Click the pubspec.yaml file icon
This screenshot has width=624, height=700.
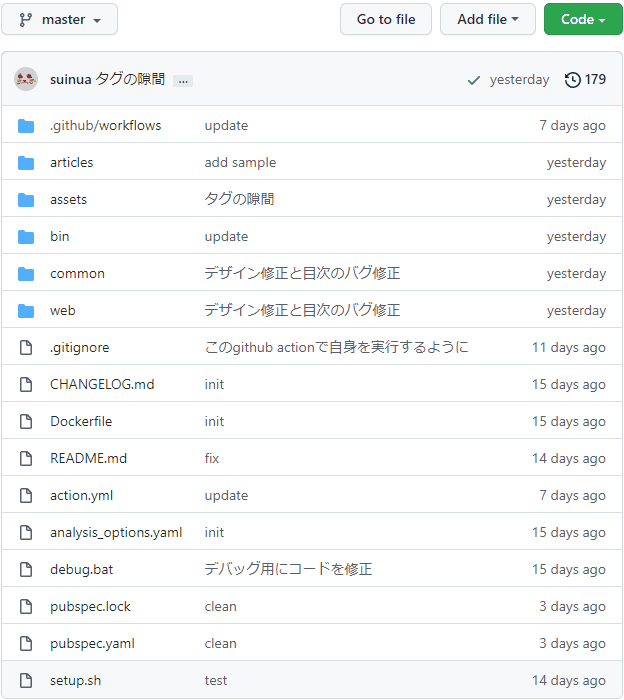point(26,644)
